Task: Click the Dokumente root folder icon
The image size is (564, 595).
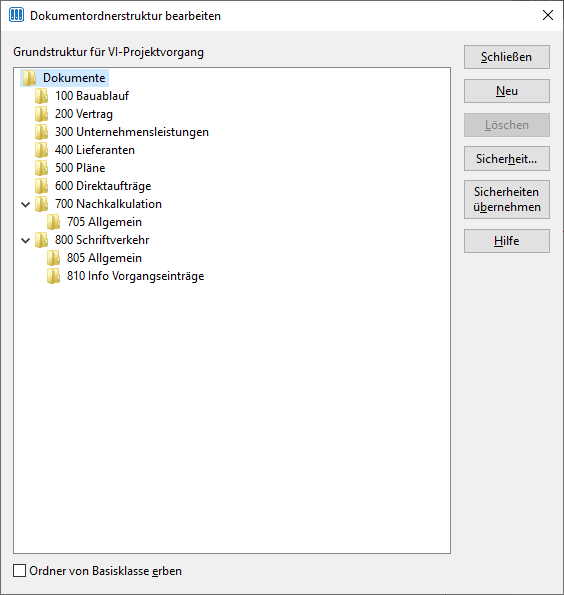Action: click(29, 78)
